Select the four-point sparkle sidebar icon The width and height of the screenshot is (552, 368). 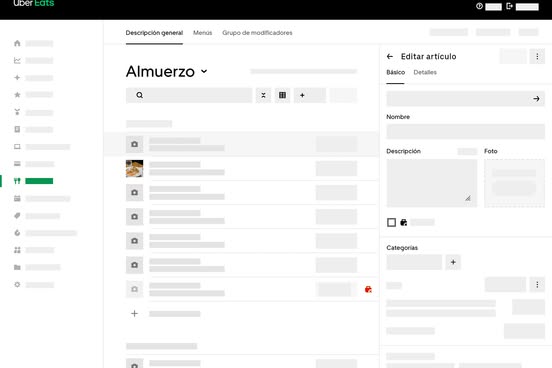click(17, 77)
